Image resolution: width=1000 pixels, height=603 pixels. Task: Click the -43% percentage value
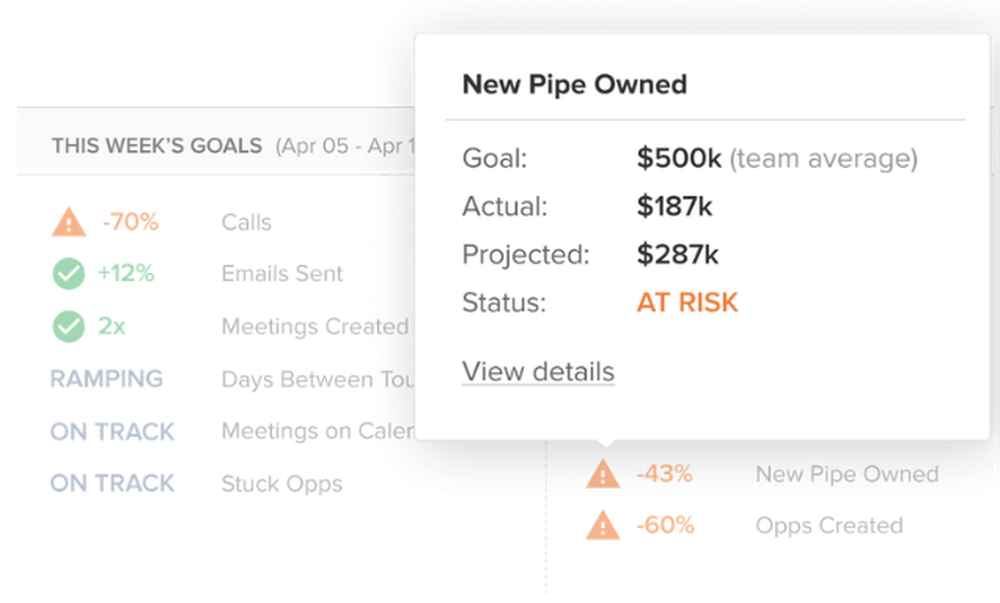(664, 474)
